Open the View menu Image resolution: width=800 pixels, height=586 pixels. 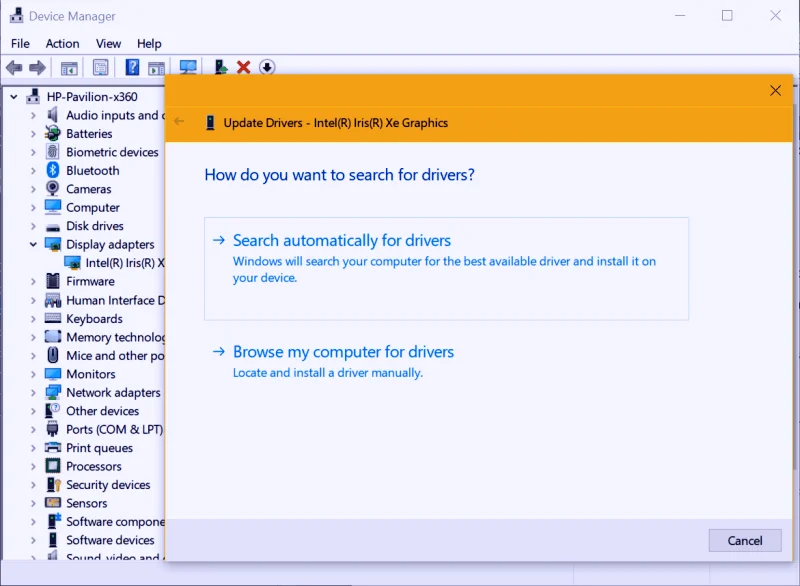(x=108, y=43)
